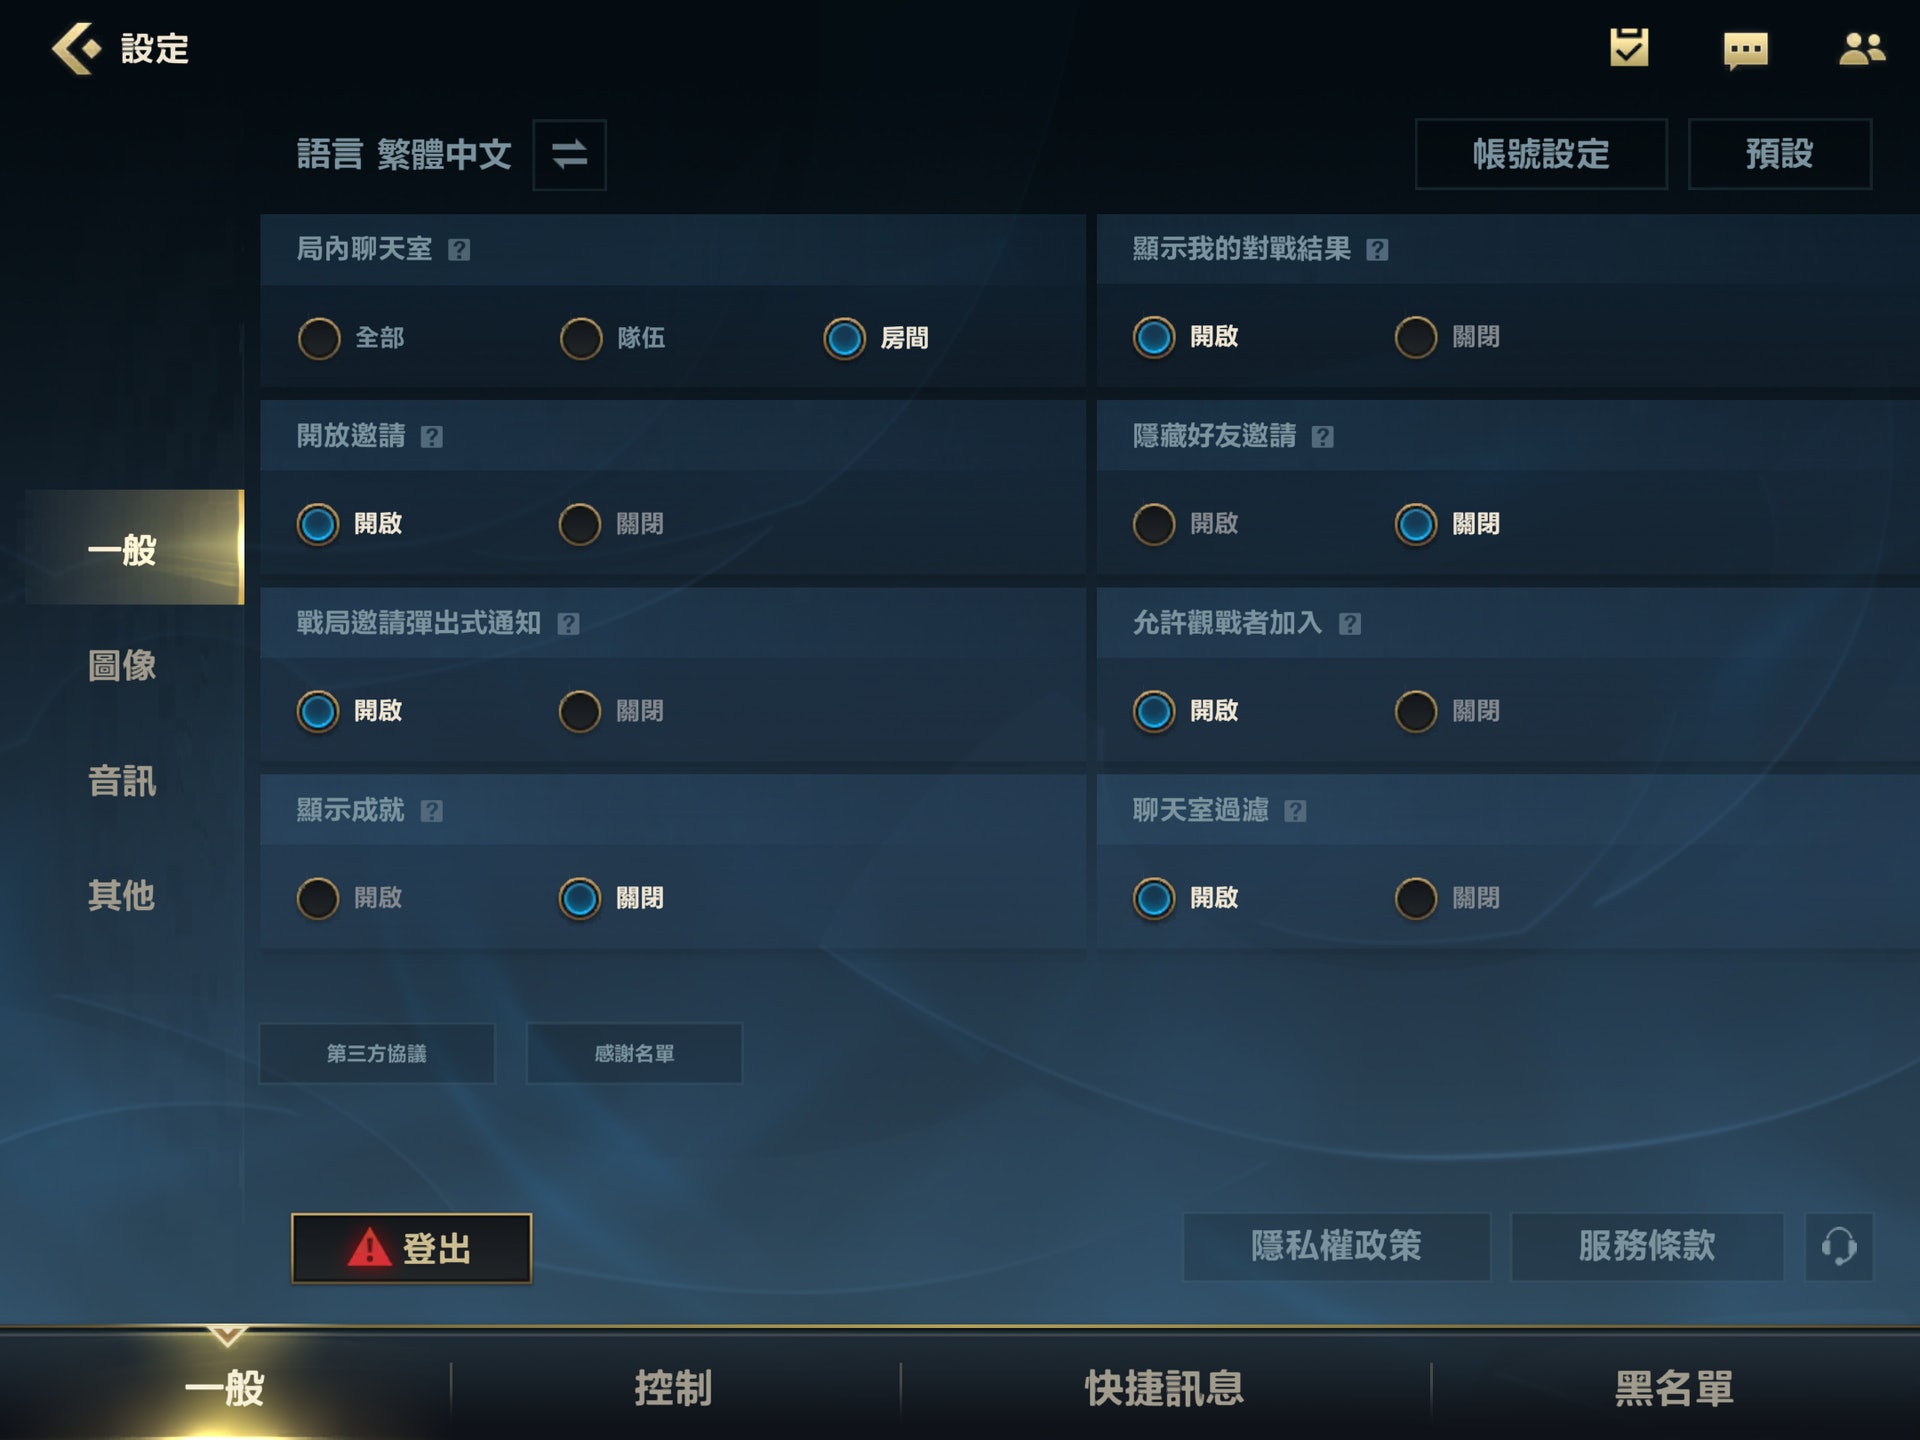This screenshot has height=1440, width=1920.
Task: Open the 隱私權政策 link
Action: point(1336,1247)
